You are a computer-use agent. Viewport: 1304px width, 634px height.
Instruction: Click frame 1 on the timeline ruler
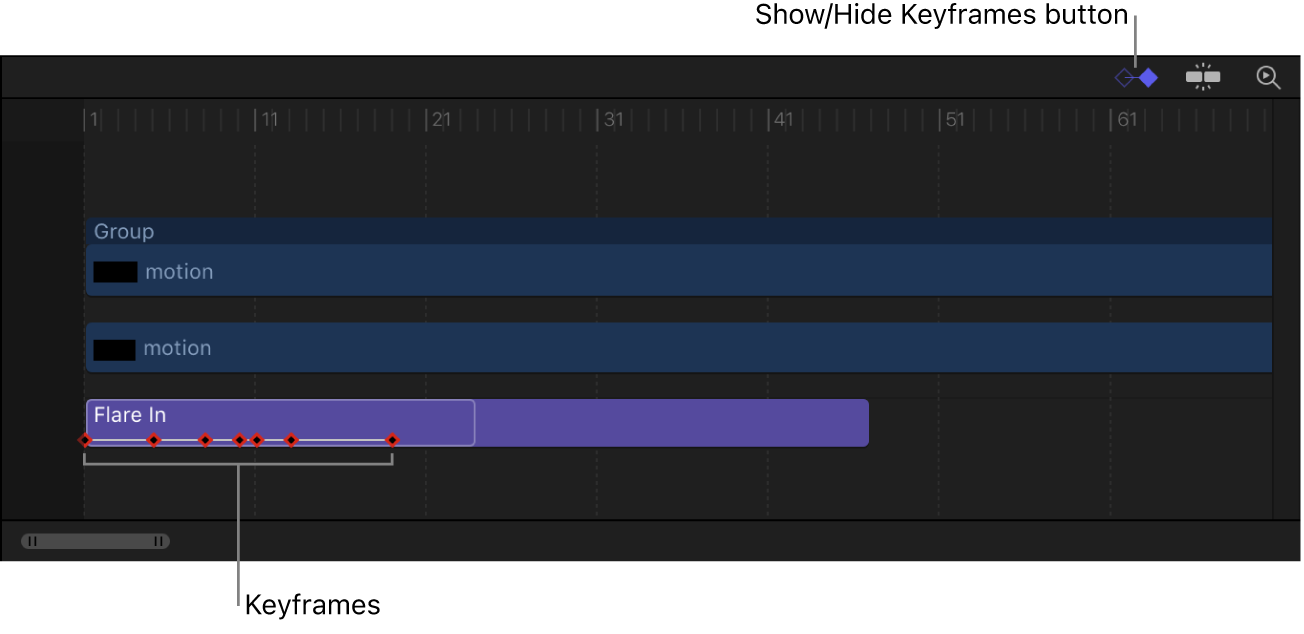(90, 119)
